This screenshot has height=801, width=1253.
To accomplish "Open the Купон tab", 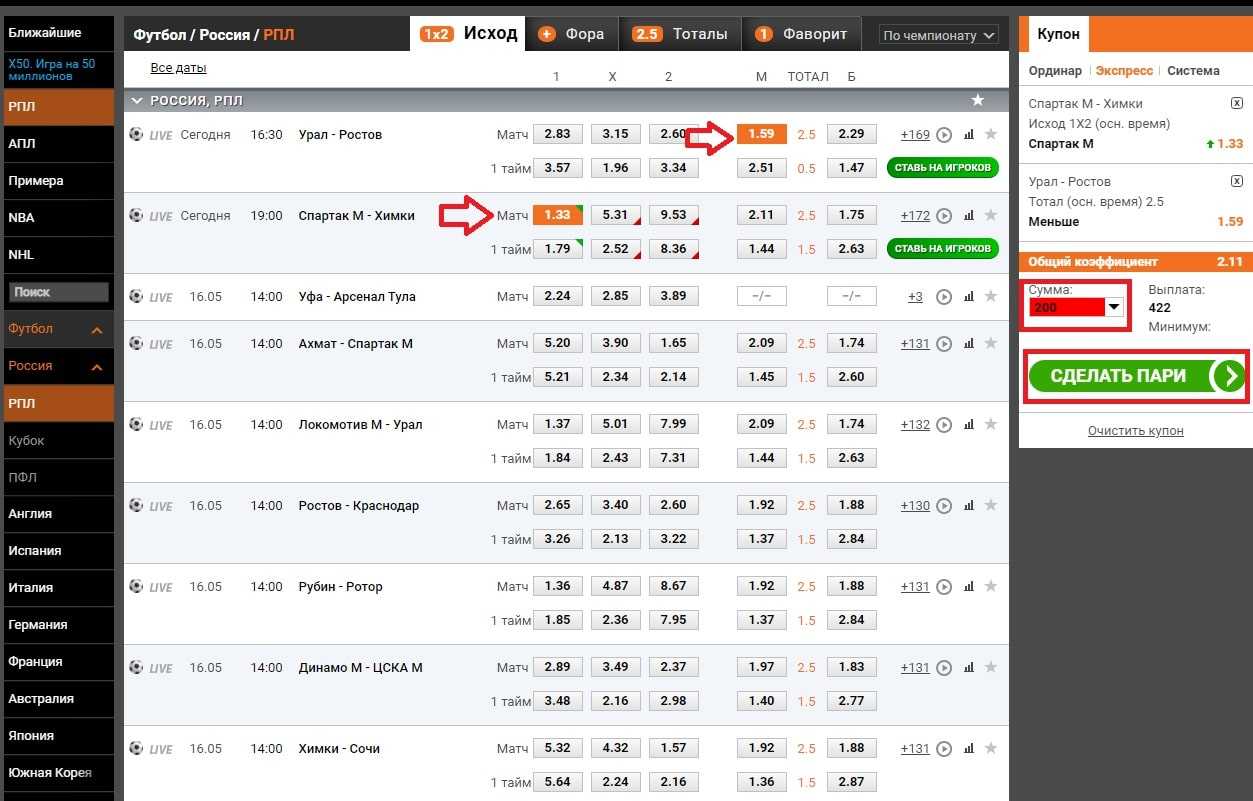I will (x=1058, y=34).
